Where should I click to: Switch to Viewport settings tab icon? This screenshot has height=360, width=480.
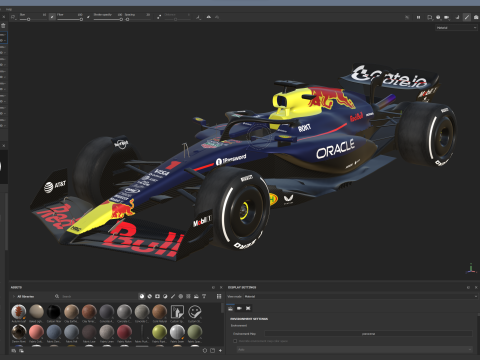click(x=248, y=308)
